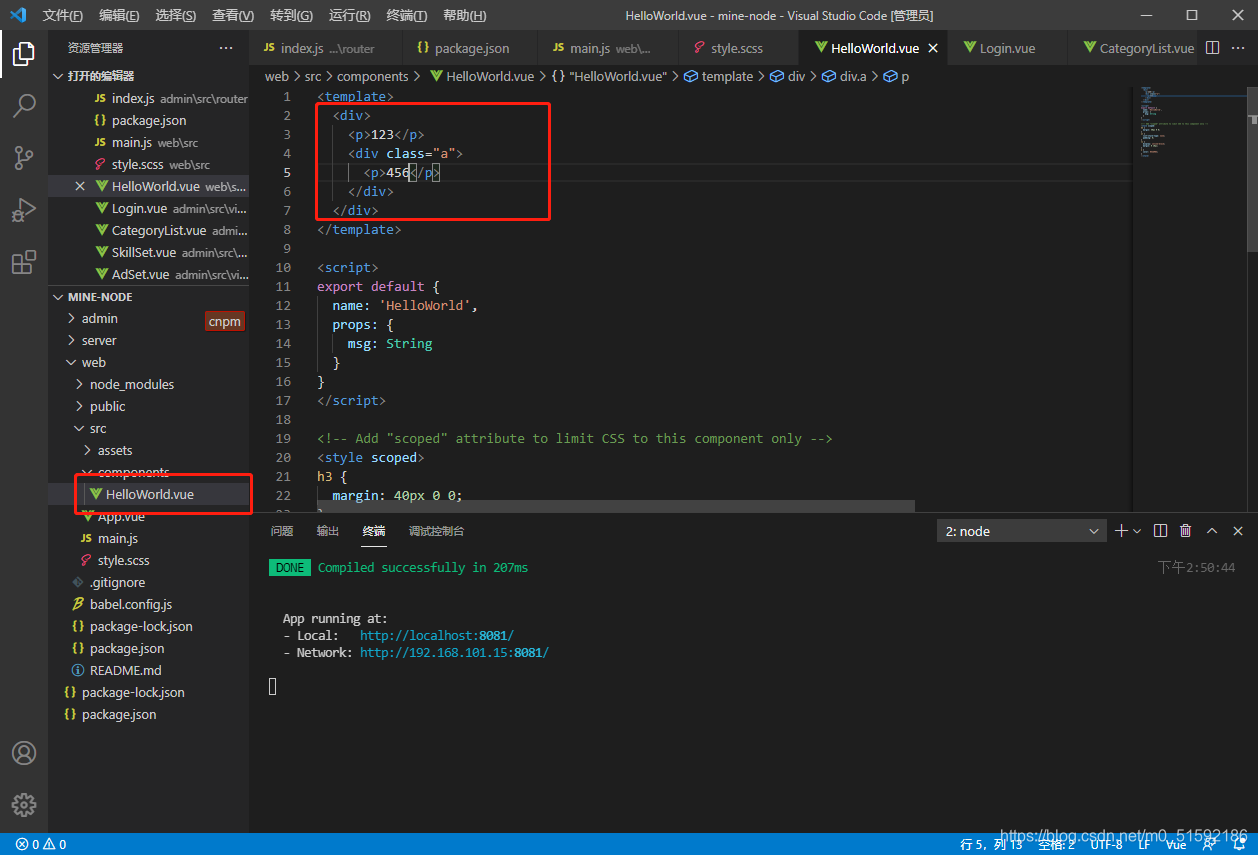Viewport: 1258px width, 855px height.
Task: Open the Manage settings gear
Action: point(24,804)
